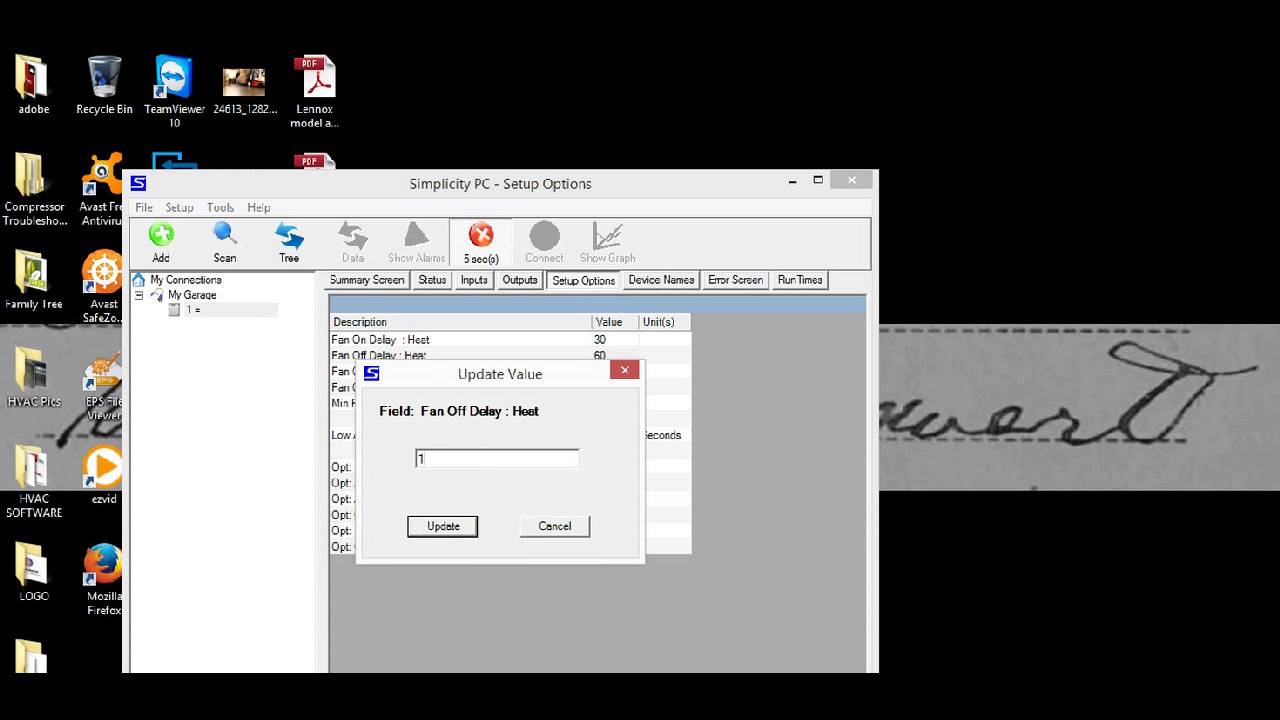This screenshot has width=1280, height=720.
Task: Maximize the Simplicity PC window
Action: 818,180
